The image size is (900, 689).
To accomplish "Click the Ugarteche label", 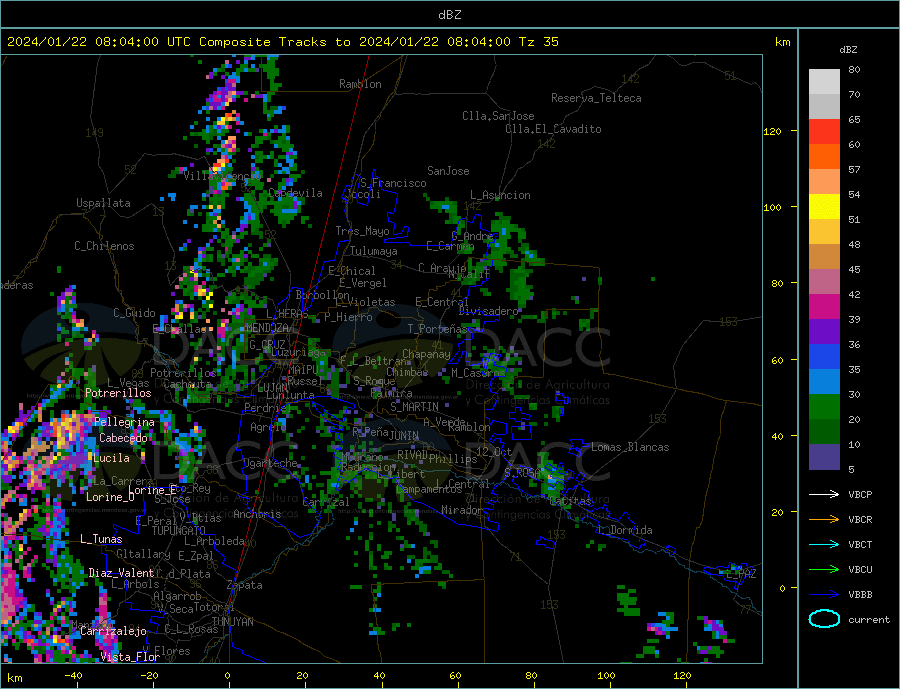I will [x=270, y=463].
